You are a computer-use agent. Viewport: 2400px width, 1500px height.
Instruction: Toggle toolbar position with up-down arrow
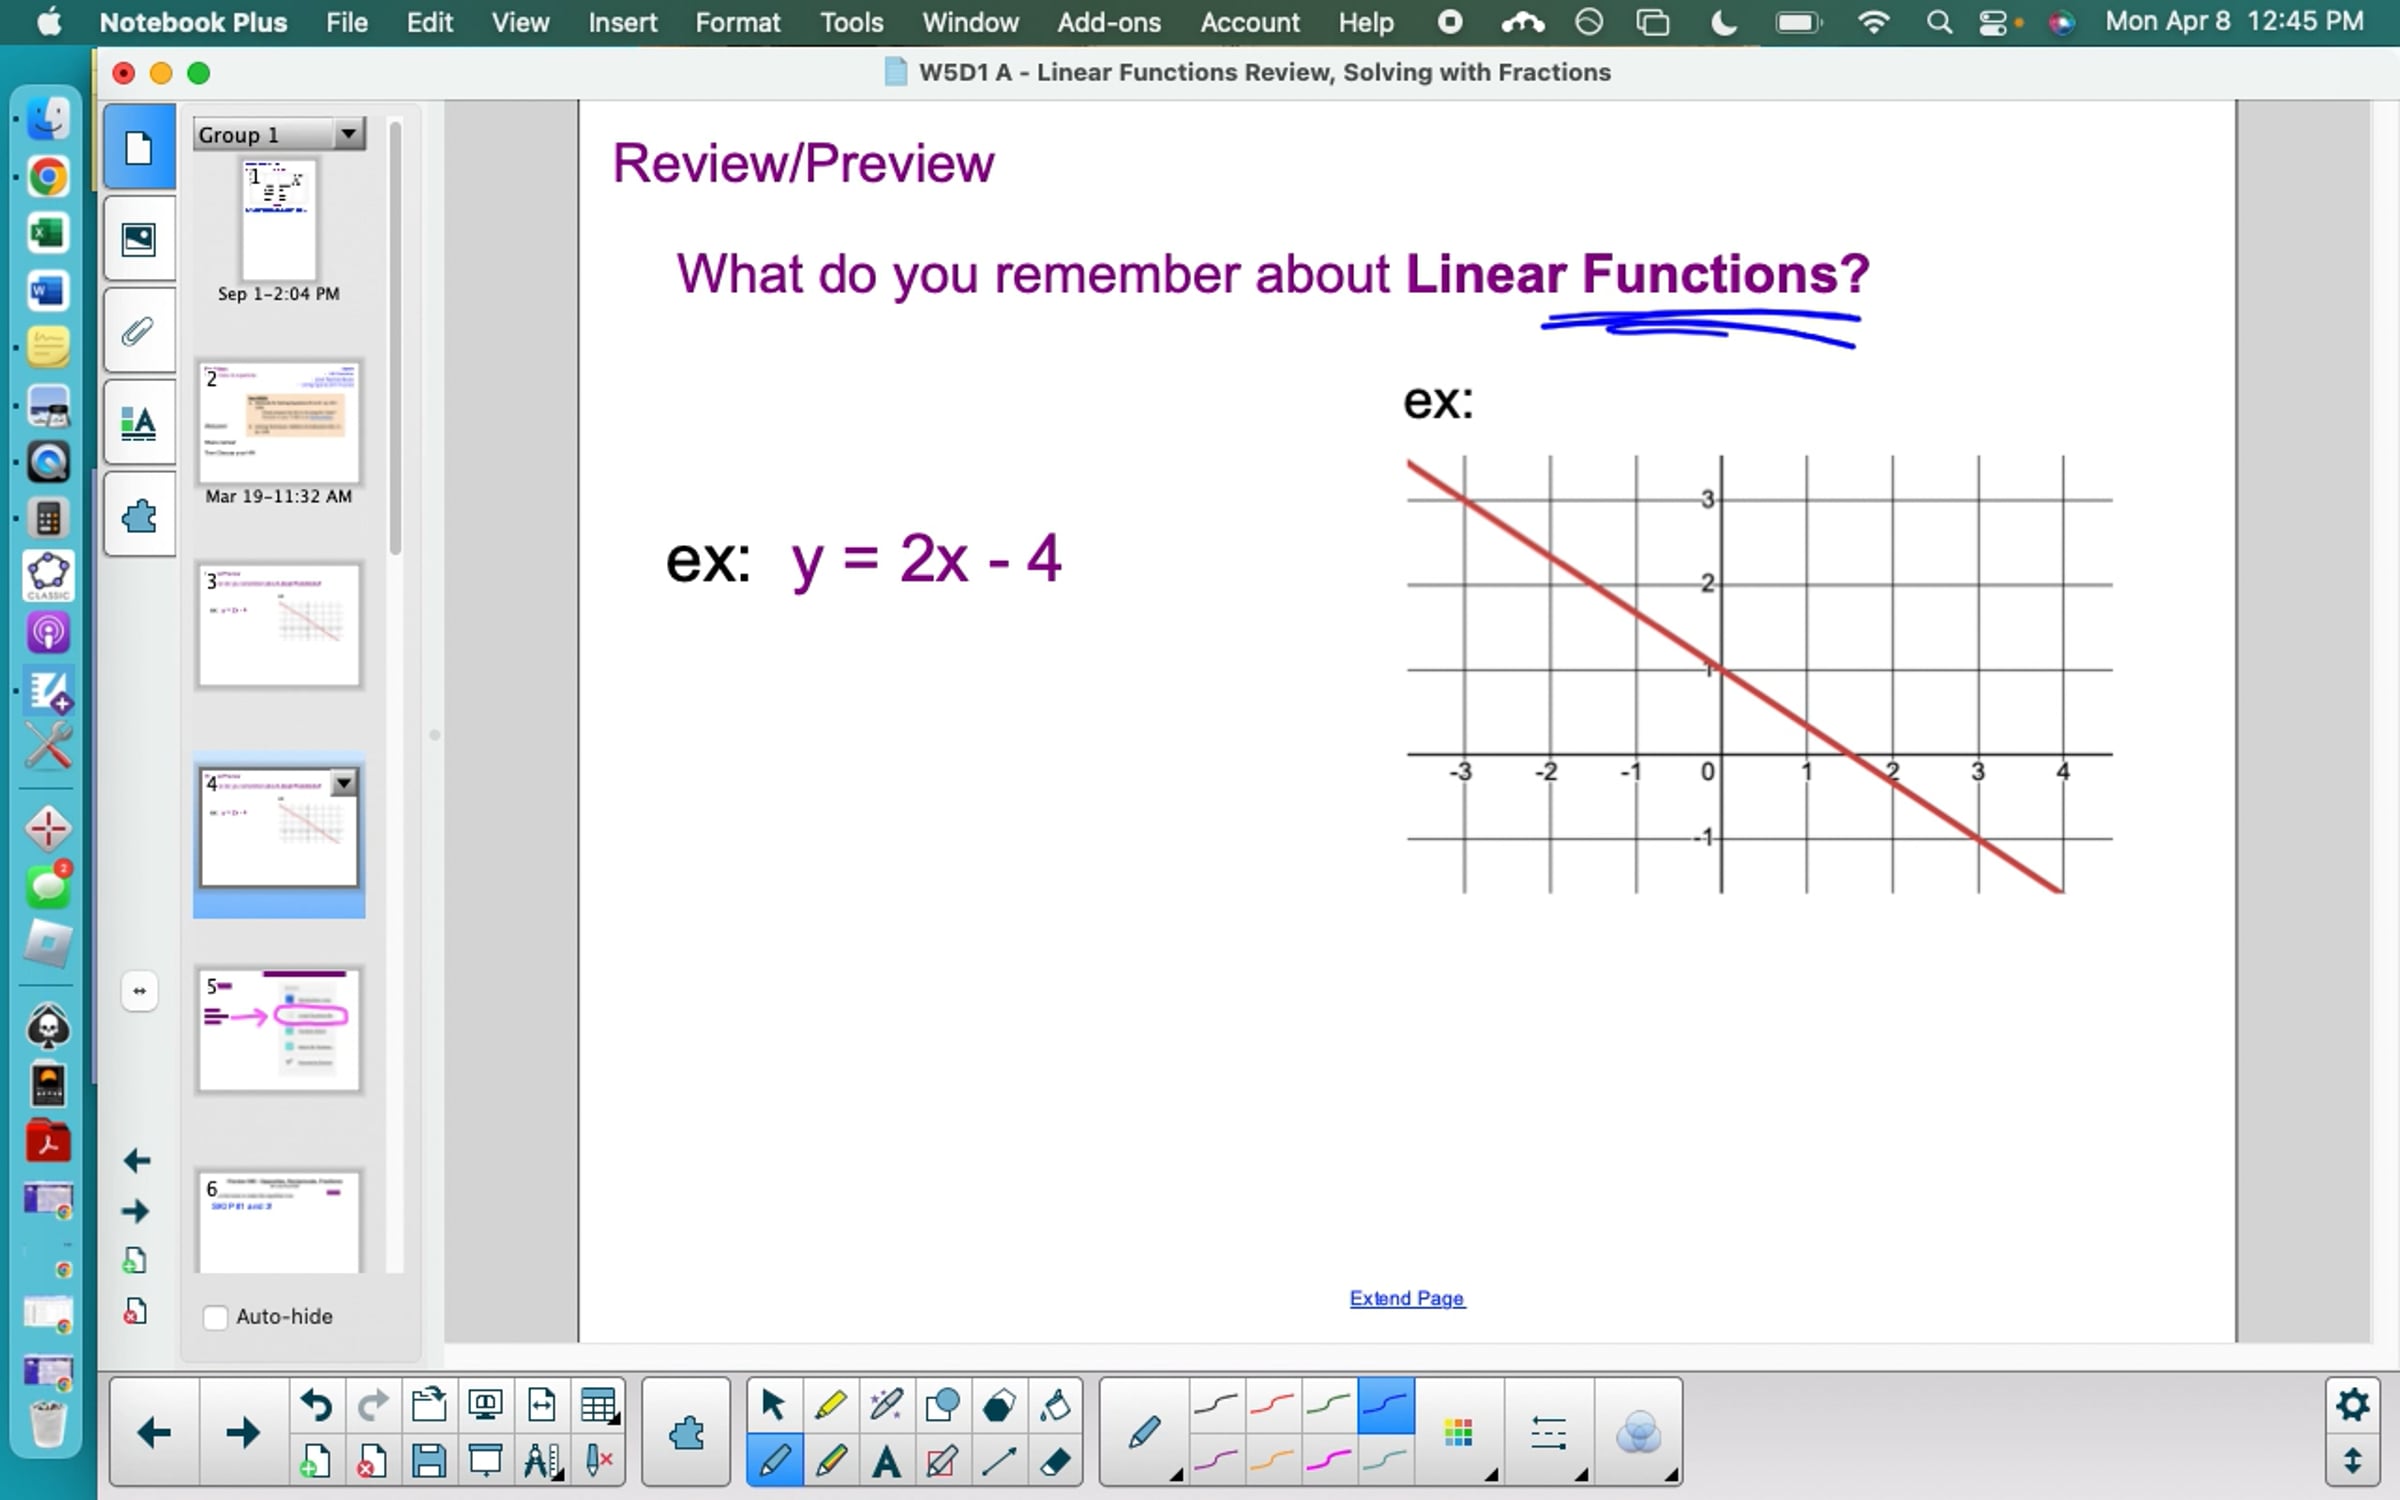pos(2352,1461)
